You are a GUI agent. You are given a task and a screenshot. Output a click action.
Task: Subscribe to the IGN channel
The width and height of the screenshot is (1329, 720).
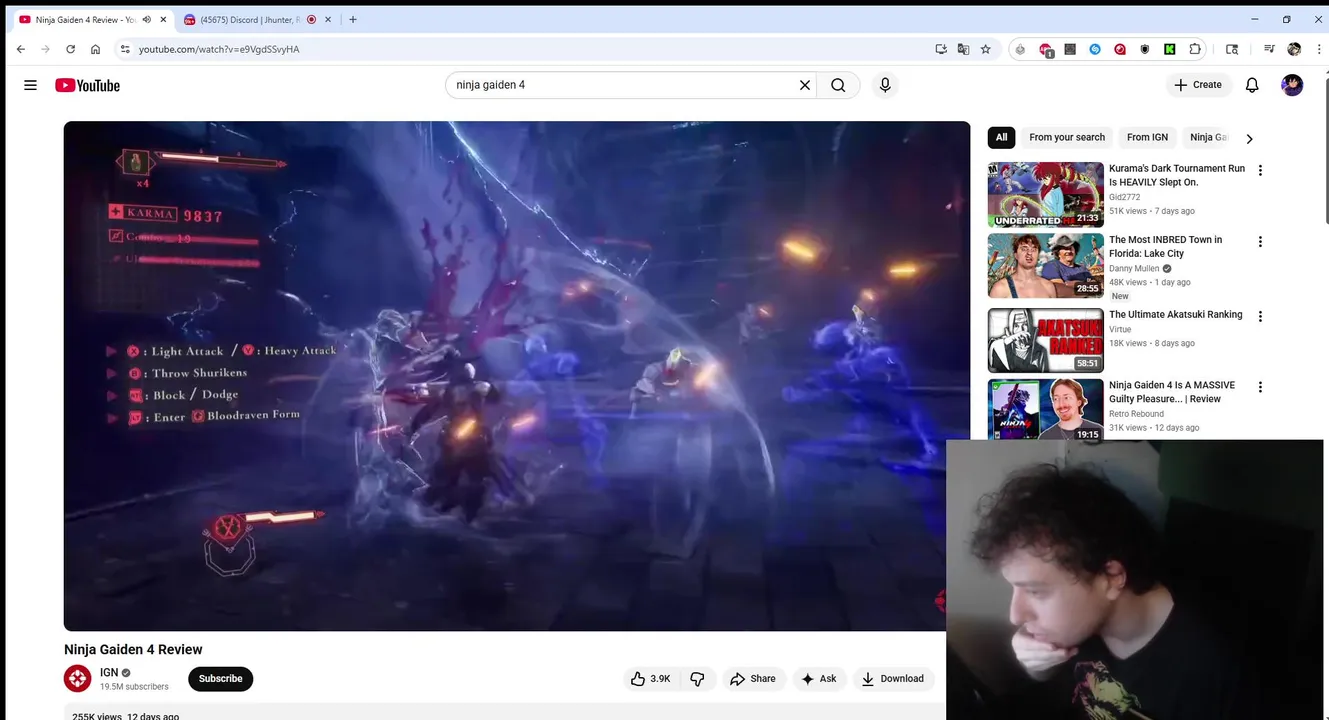220,678
